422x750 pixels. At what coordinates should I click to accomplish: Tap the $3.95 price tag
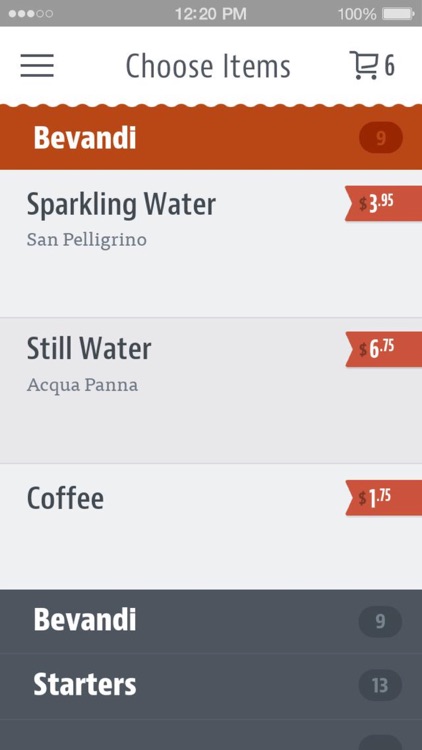point(383,203)
